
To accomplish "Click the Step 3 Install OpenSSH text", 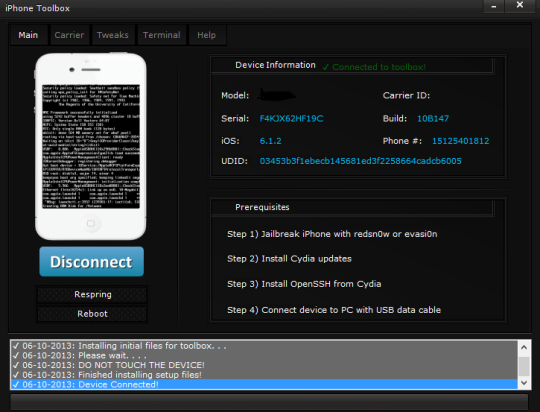I will [304, 284].
